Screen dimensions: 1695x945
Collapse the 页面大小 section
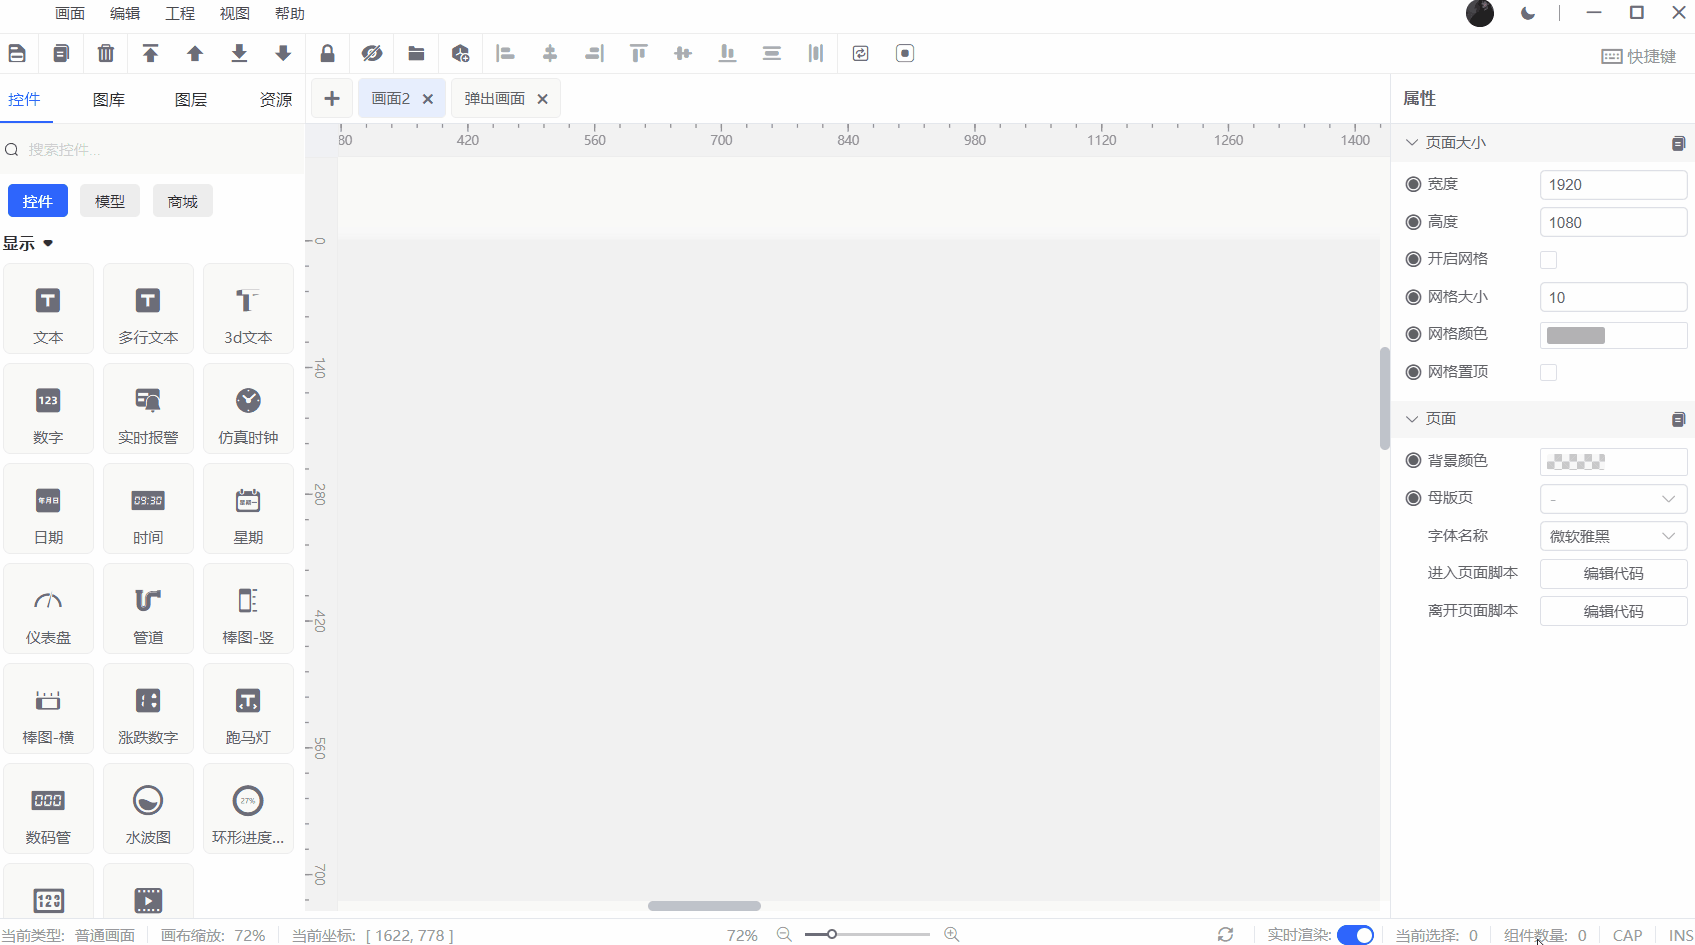click(x=1412, y=143)
